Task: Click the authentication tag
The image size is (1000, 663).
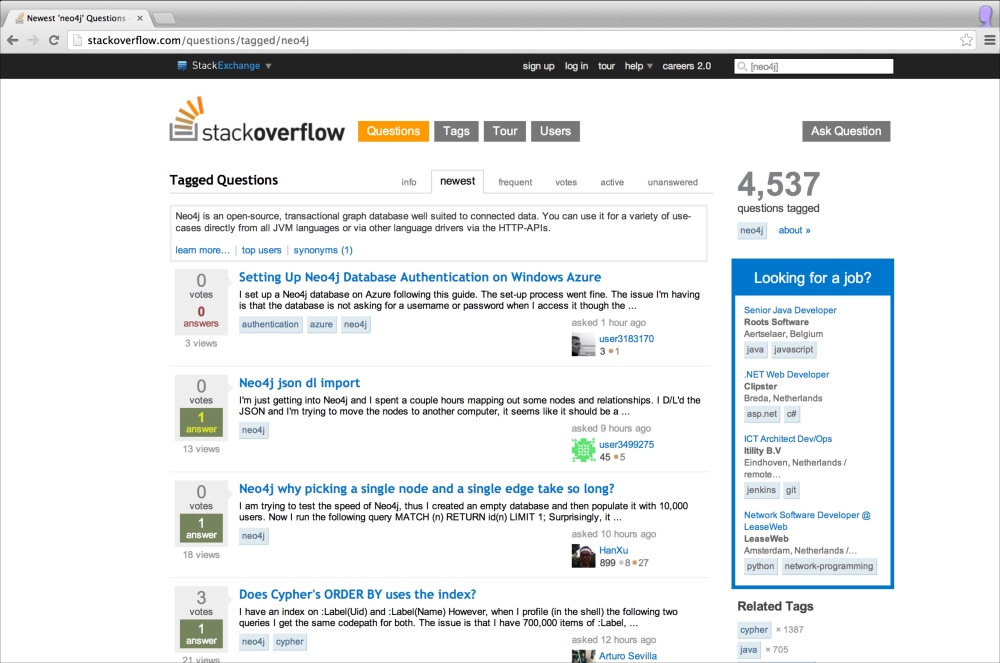Action: coord(270,324)
